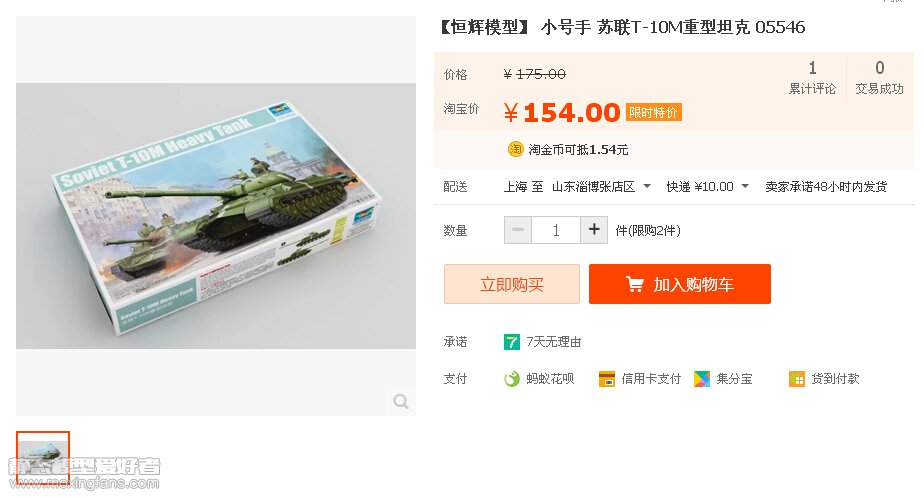Open the delivery destination region dropdown

(x=601, y=187)
